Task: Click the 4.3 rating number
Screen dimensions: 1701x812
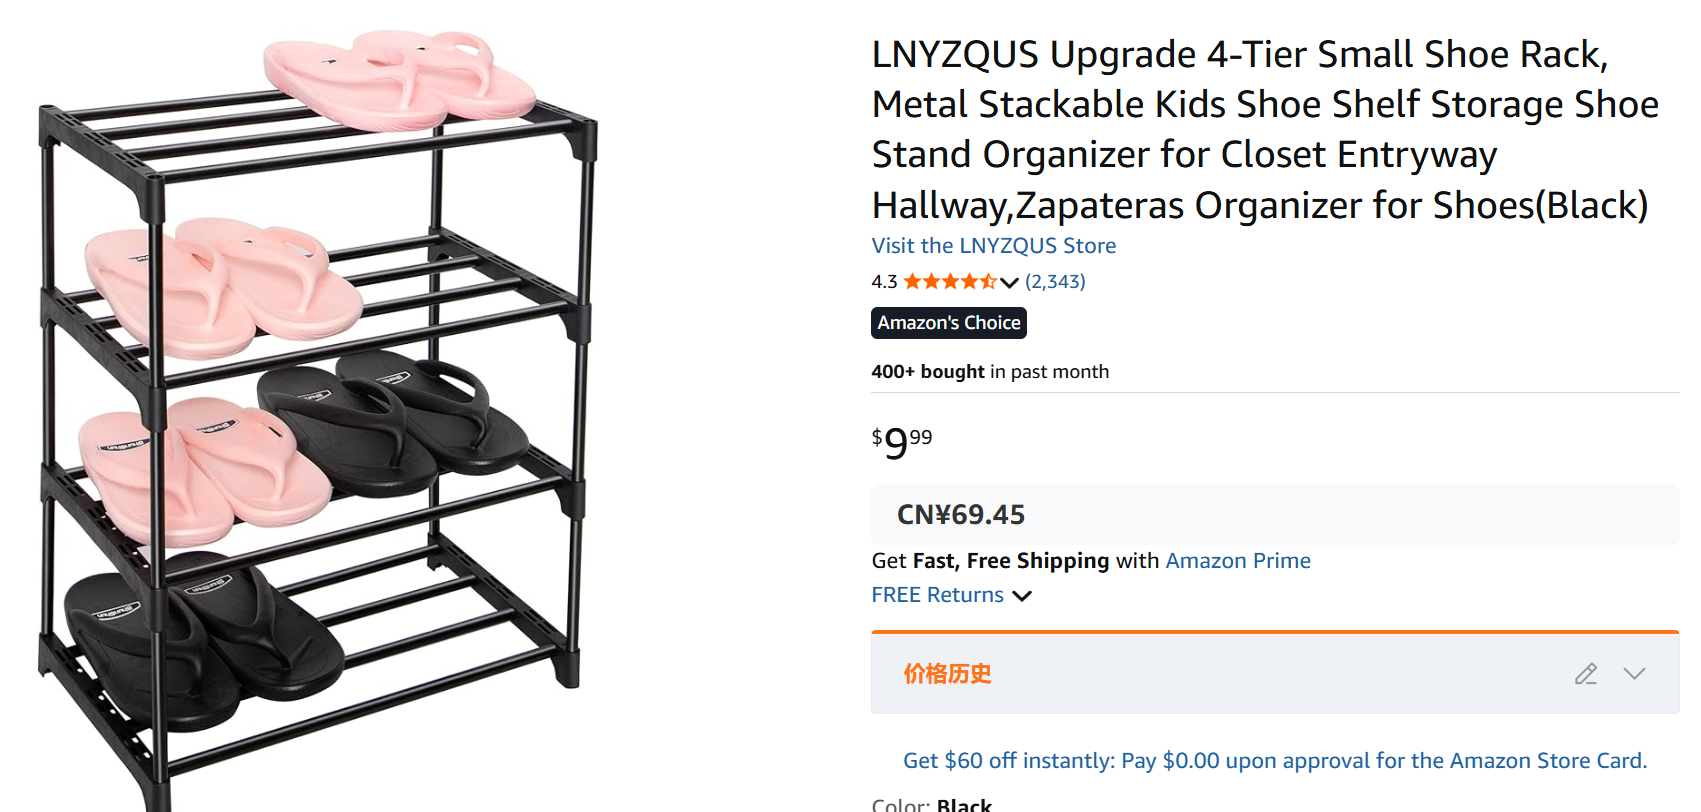Action: click(x=884, y=282)
